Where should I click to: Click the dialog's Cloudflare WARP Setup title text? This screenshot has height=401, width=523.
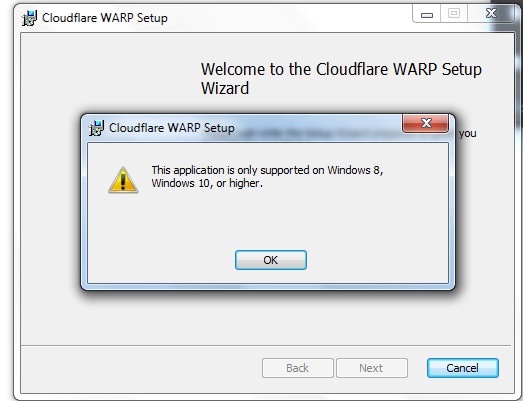(x=171, y=128)
